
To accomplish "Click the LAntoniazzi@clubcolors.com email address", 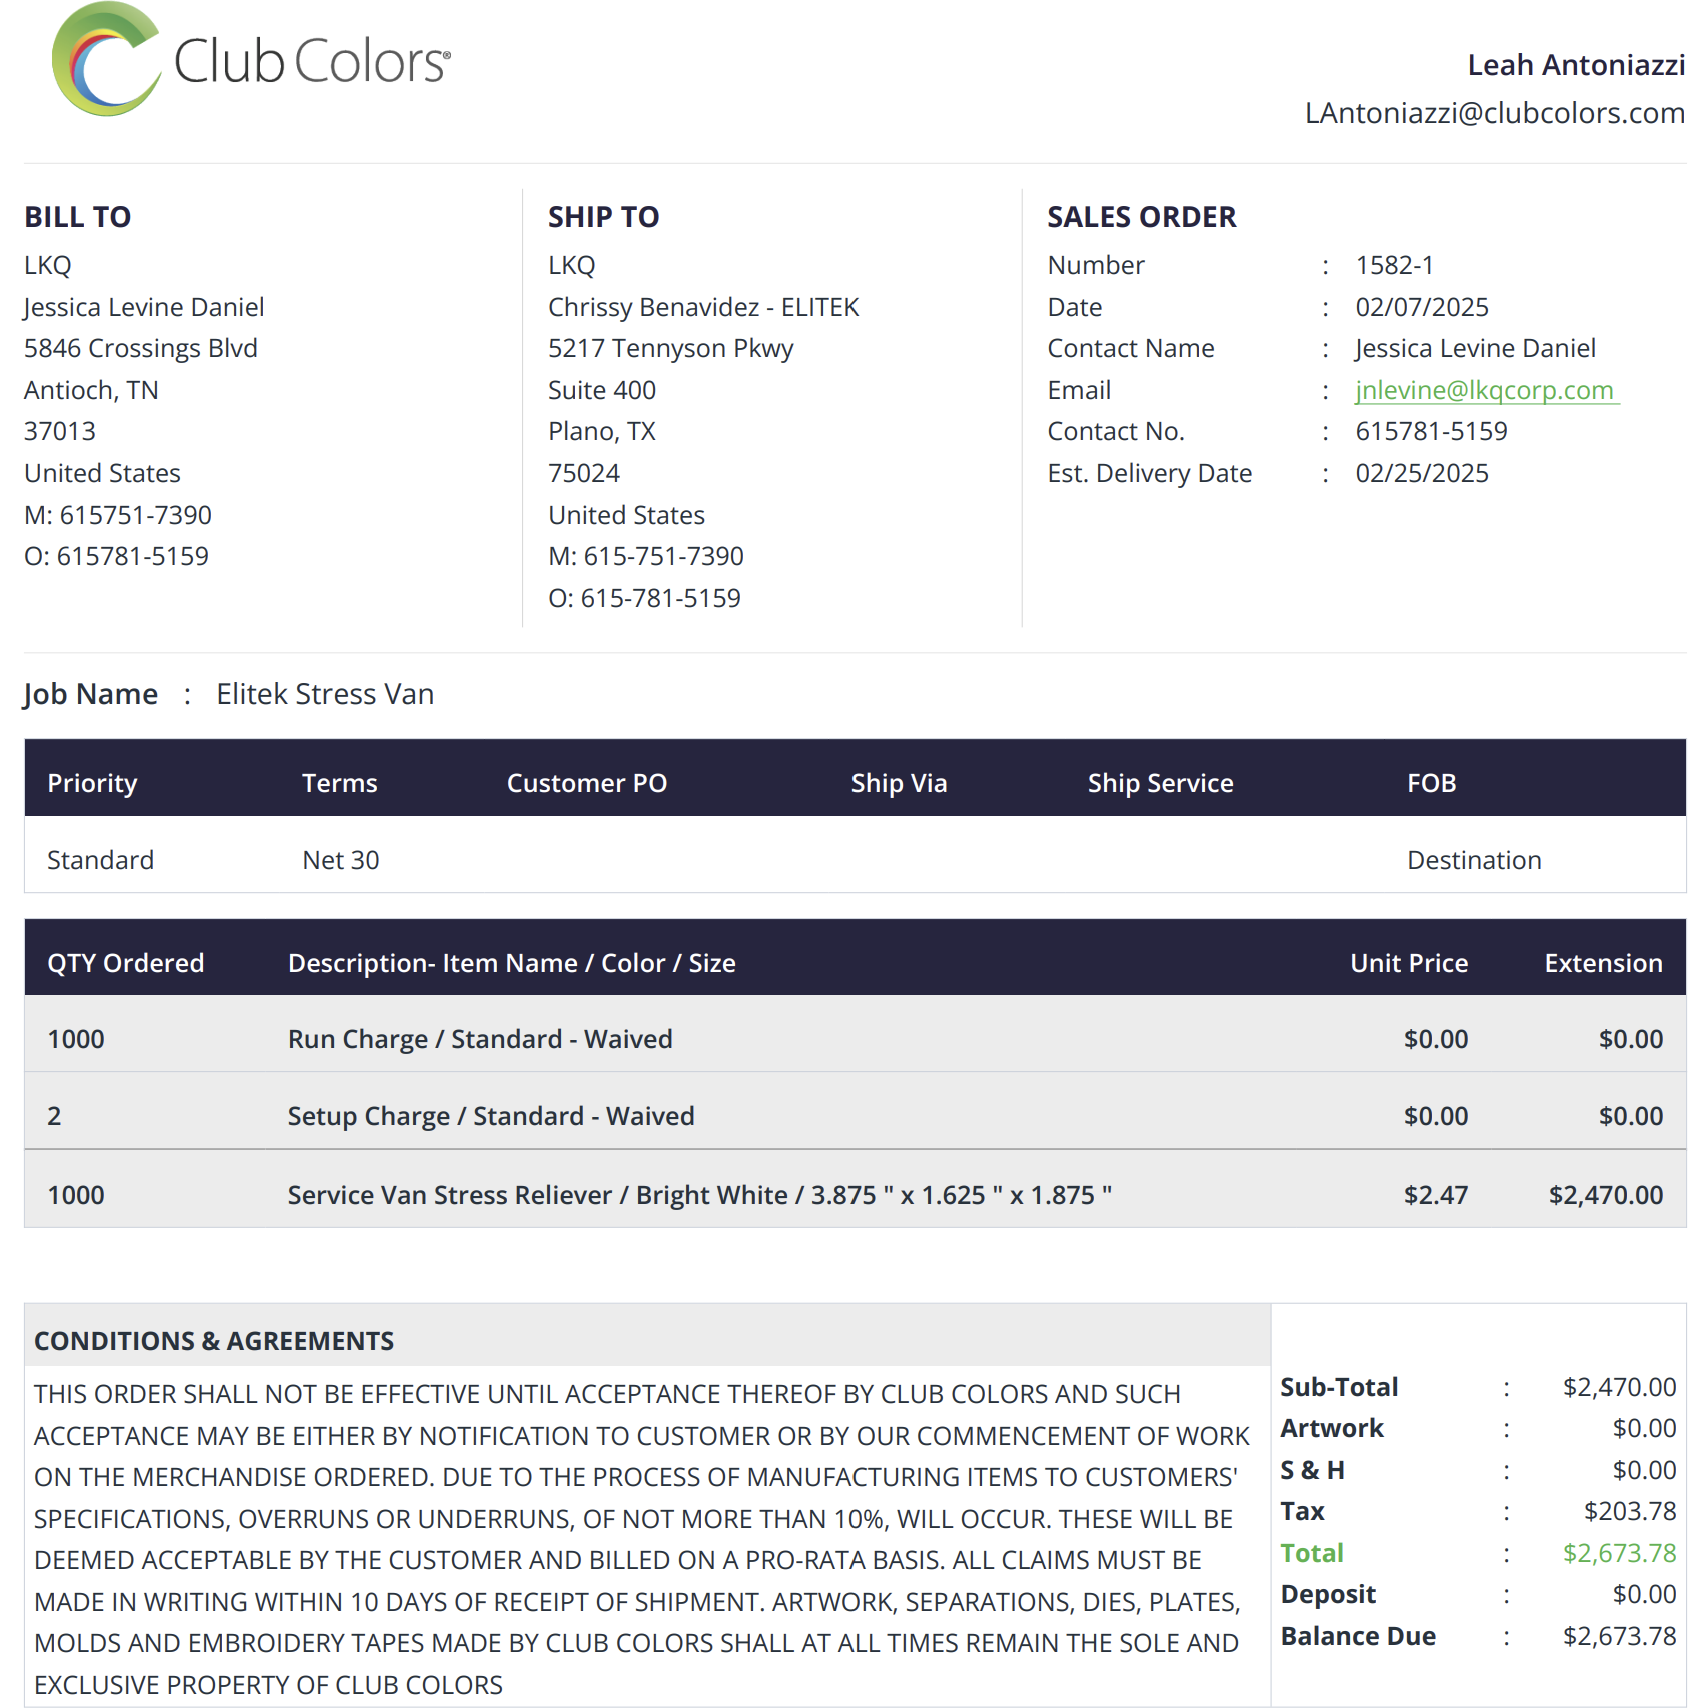I will [x=1494, y=113].
